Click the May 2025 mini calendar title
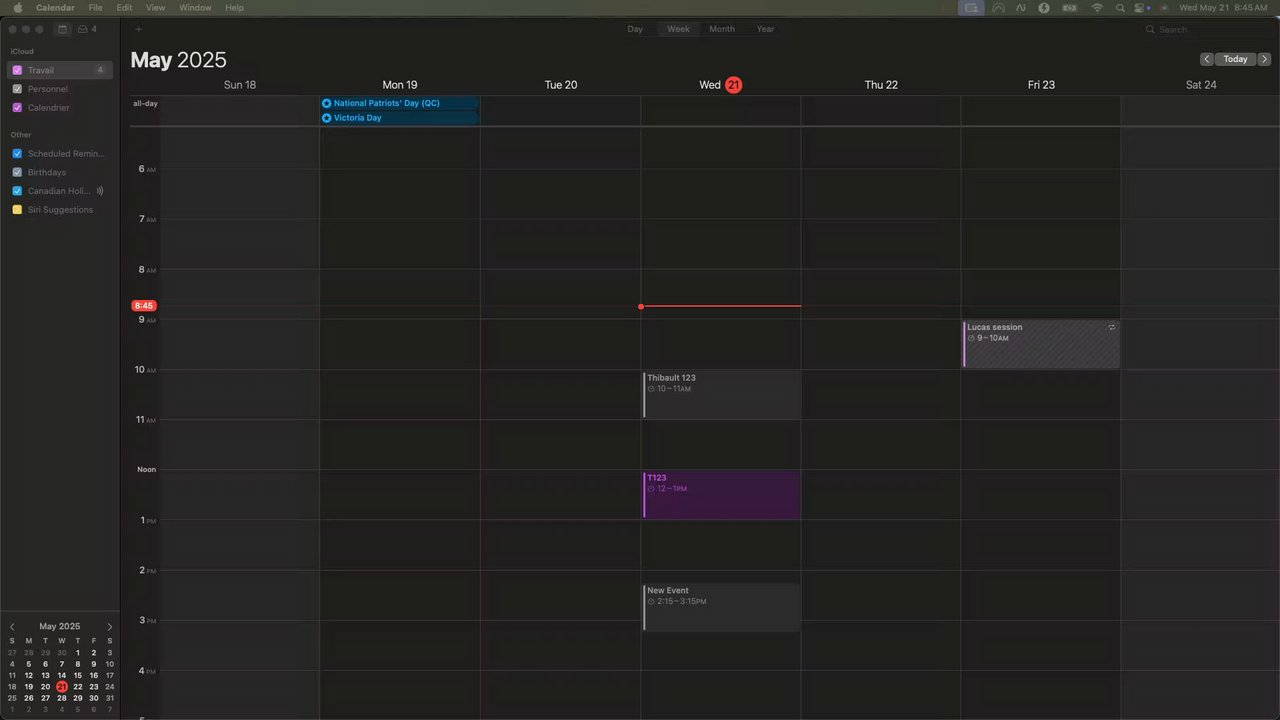The height and width of the screenshot is (720, 1280). point(60,627)
